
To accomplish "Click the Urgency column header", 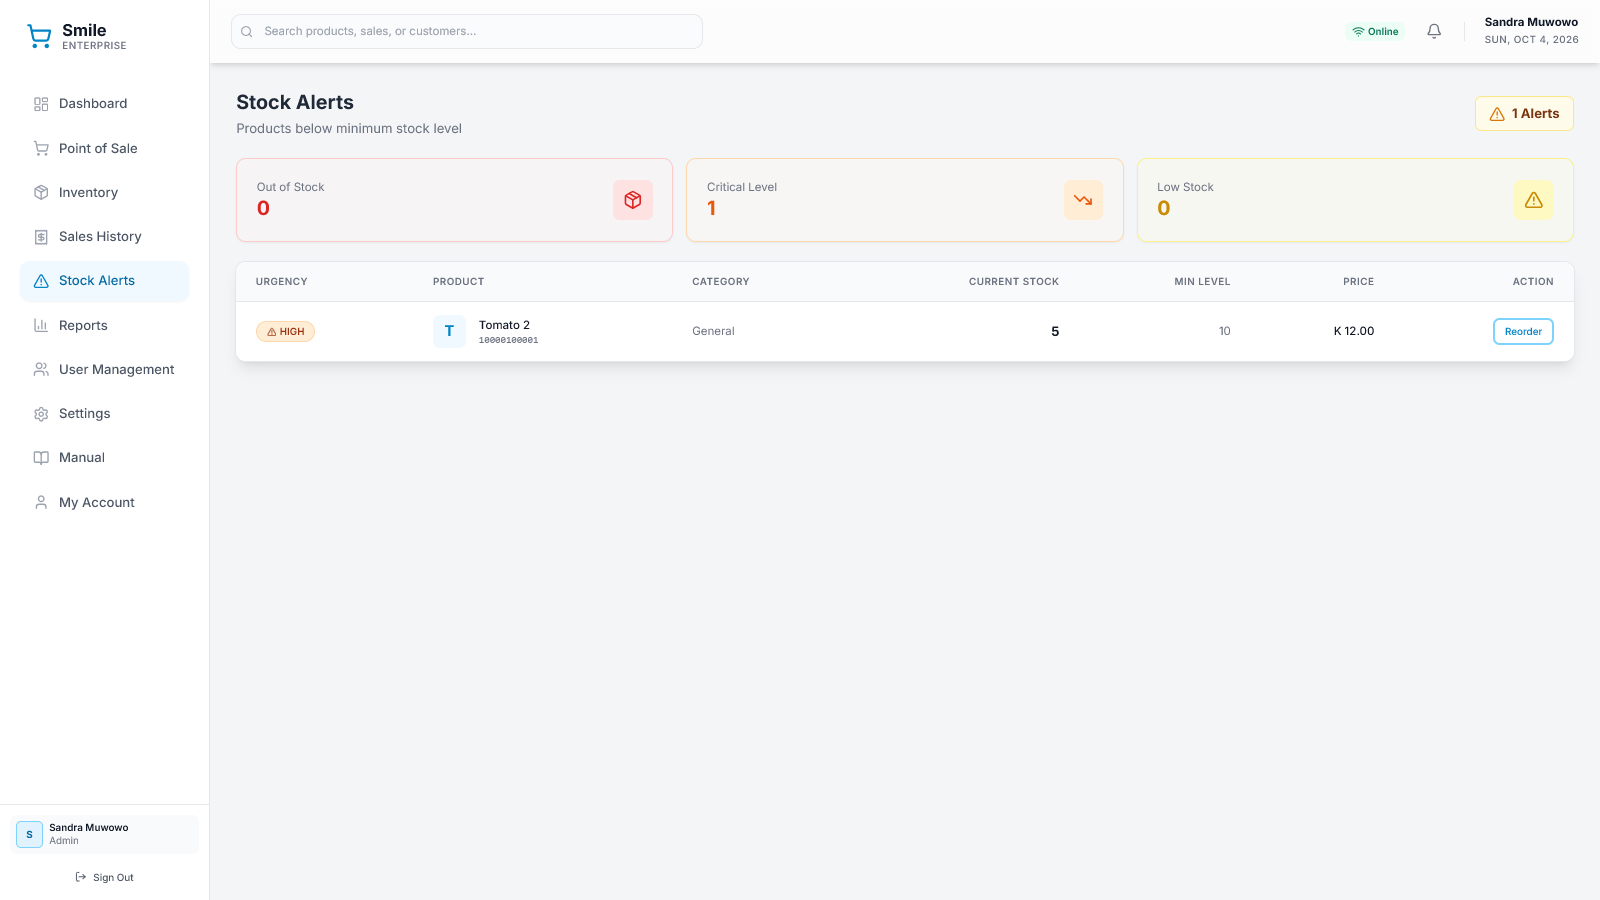I will click(282, 282).
